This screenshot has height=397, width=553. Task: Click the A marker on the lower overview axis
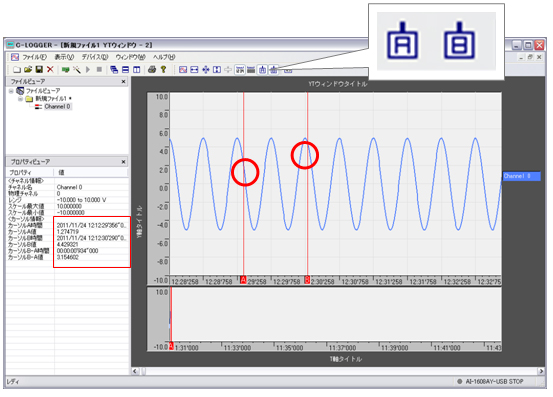point(171,346)
